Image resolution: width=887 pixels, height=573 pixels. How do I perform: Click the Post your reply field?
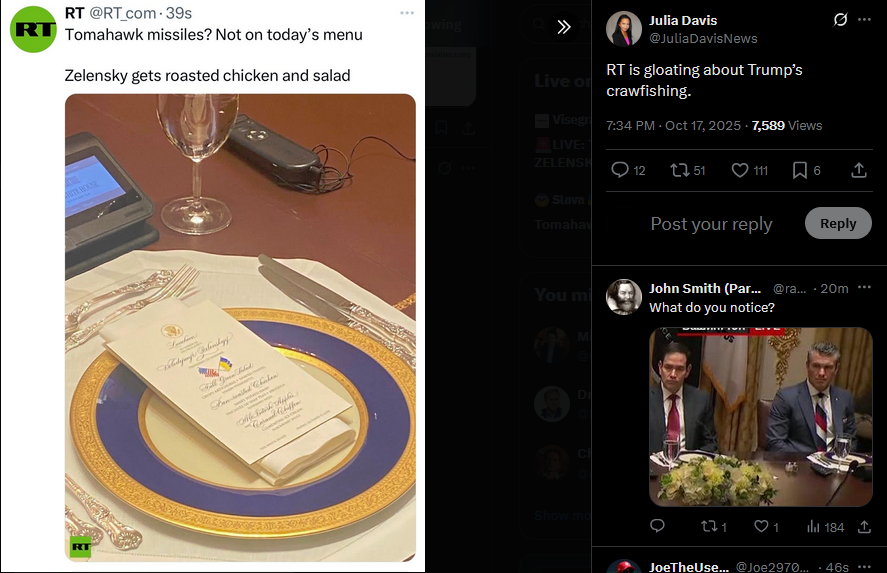pyautogui.click(x=711, y=224)
